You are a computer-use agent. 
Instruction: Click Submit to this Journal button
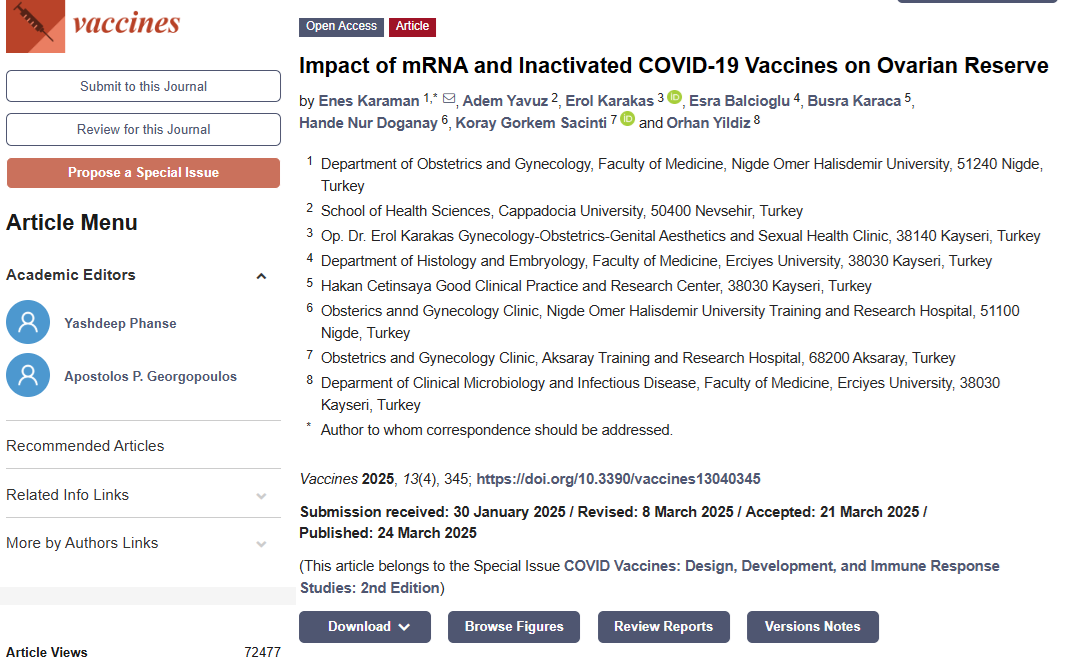tap(143, 87)
